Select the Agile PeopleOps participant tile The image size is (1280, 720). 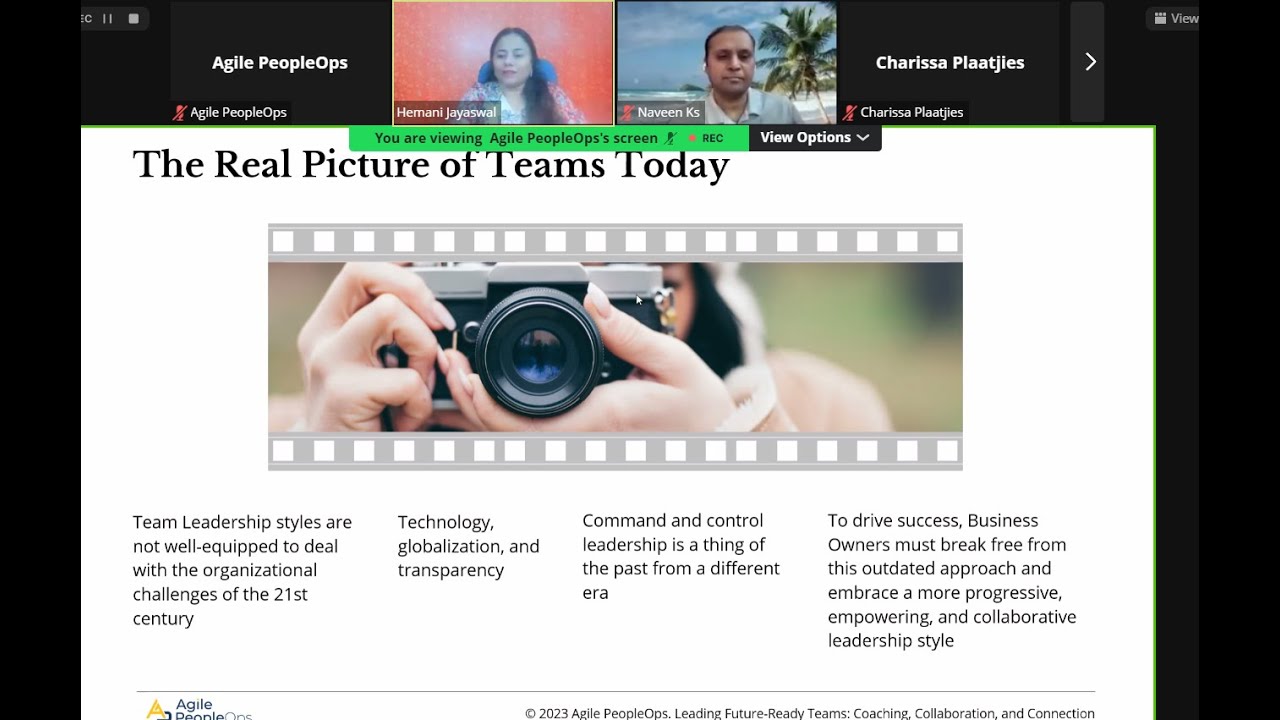[x=280, y=62]
